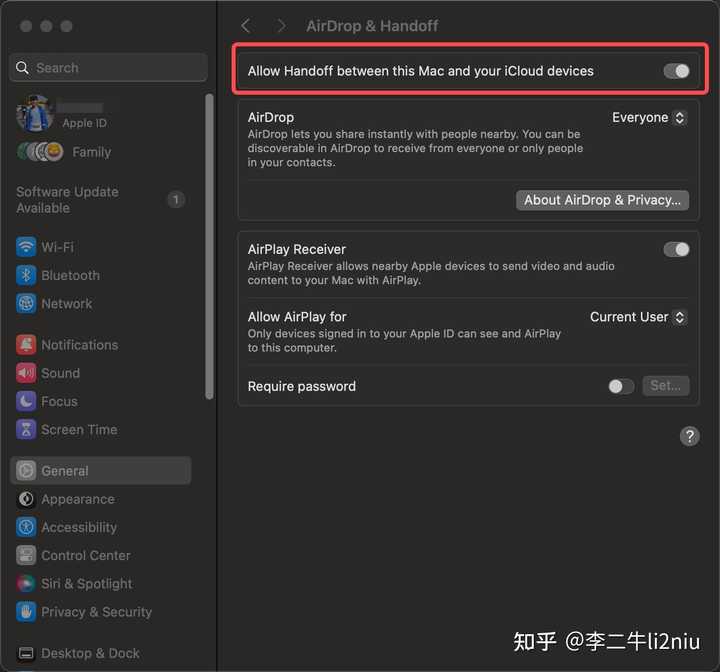The image size is (720, 672).
Task: Enable the Require password switch
Action: coord(621,386)
